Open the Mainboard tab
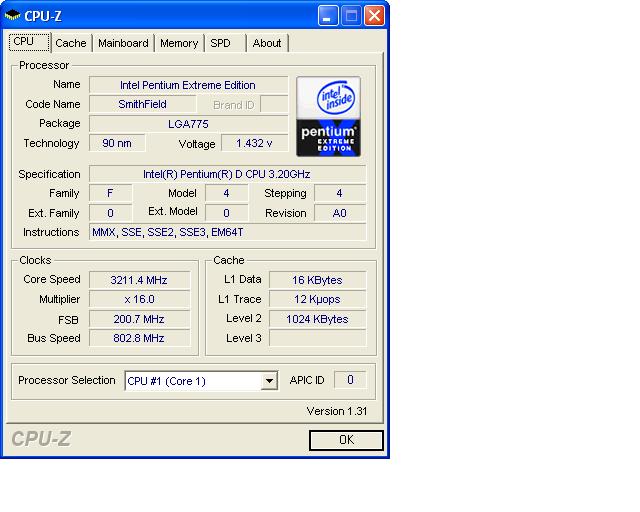 tap(123, 43)
